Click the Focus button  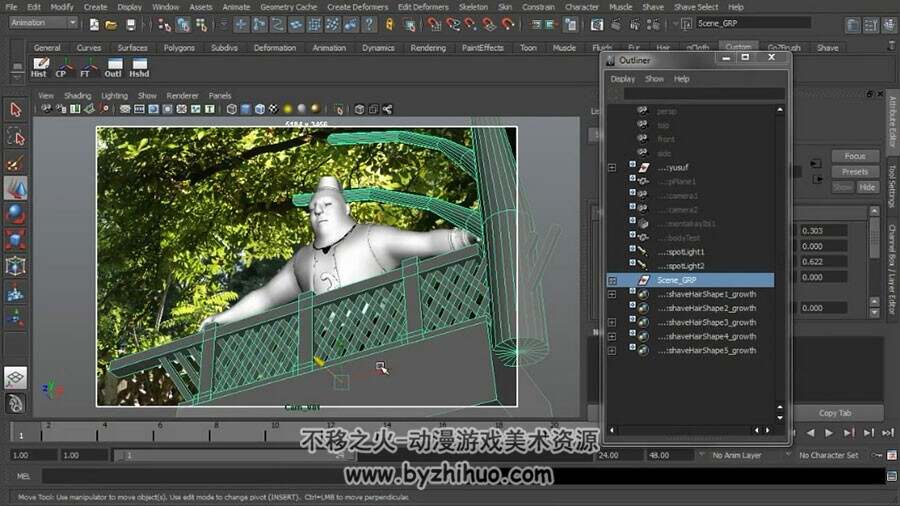tap(855, 156)
